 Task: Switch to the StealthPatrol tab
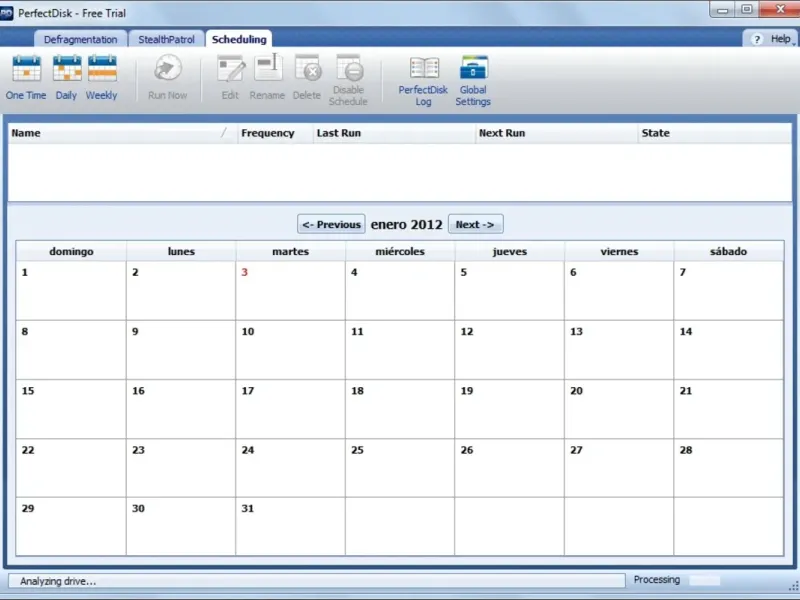pyautogui.click(x=166, y=39)
